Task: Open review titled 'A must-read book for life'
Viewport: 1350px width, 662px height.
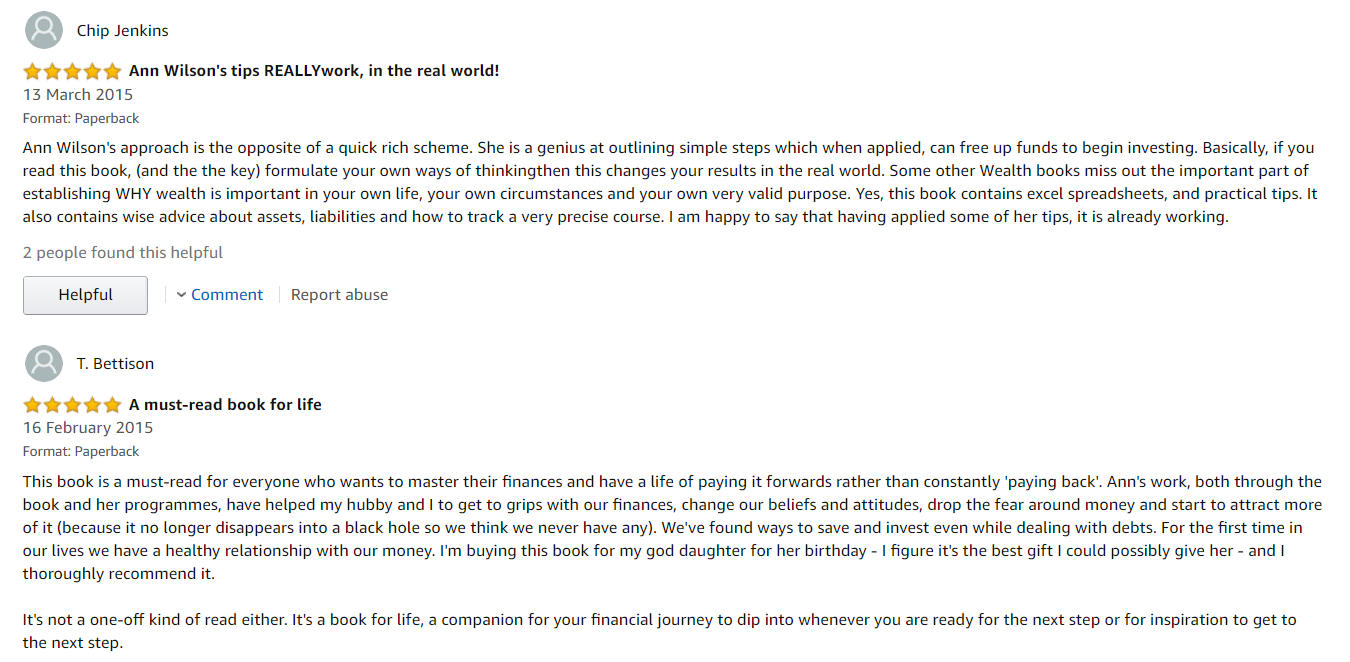Action: (x=225, y=405)
